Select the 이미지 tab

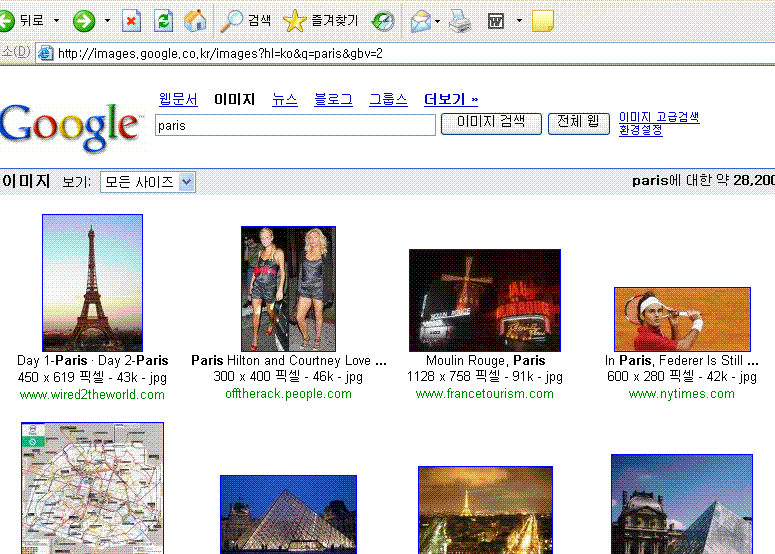coord(234,99)
